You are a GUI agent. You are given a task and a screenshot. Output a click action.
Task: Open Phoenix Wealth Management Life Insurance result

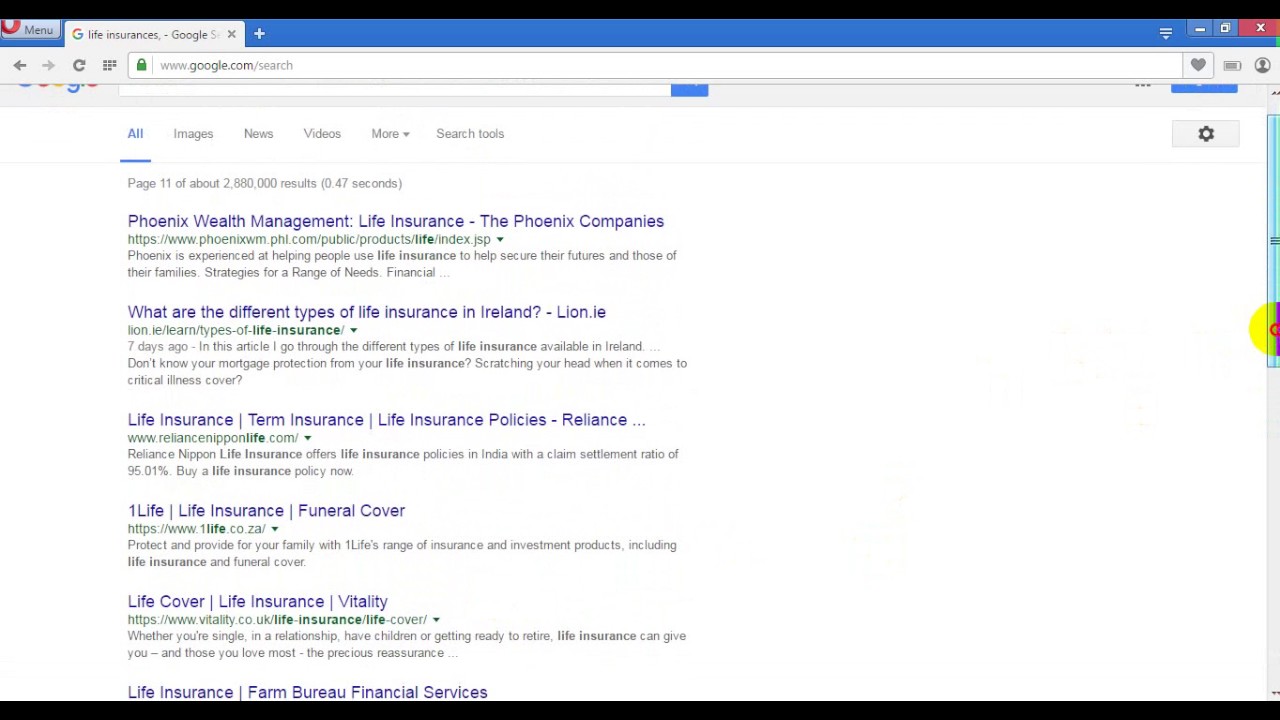tap(396, 221)
